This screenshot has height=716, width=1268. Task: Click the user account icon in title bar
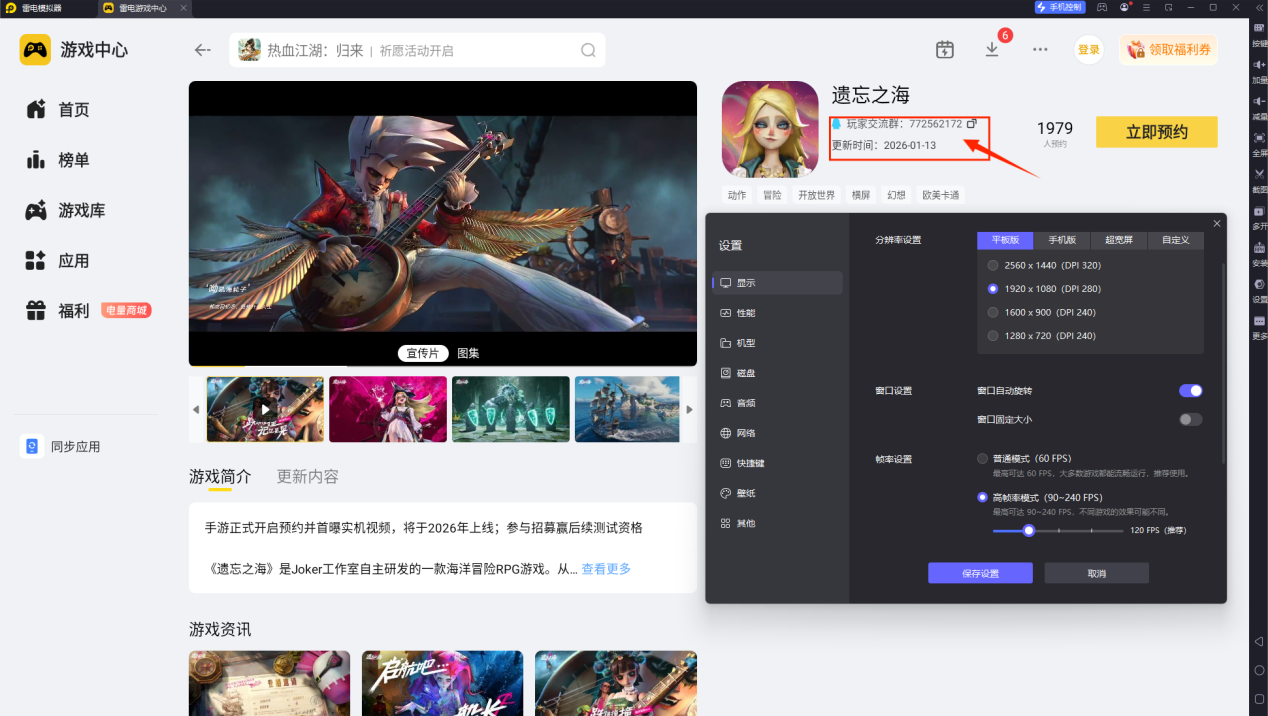pyautogui.click(x=1125, y=7)
